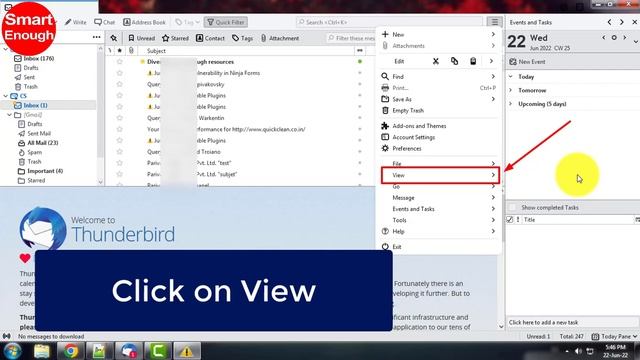The image size is (640, 360).
Task: Open the Write new message button
Action: click(x=76, y=22)
